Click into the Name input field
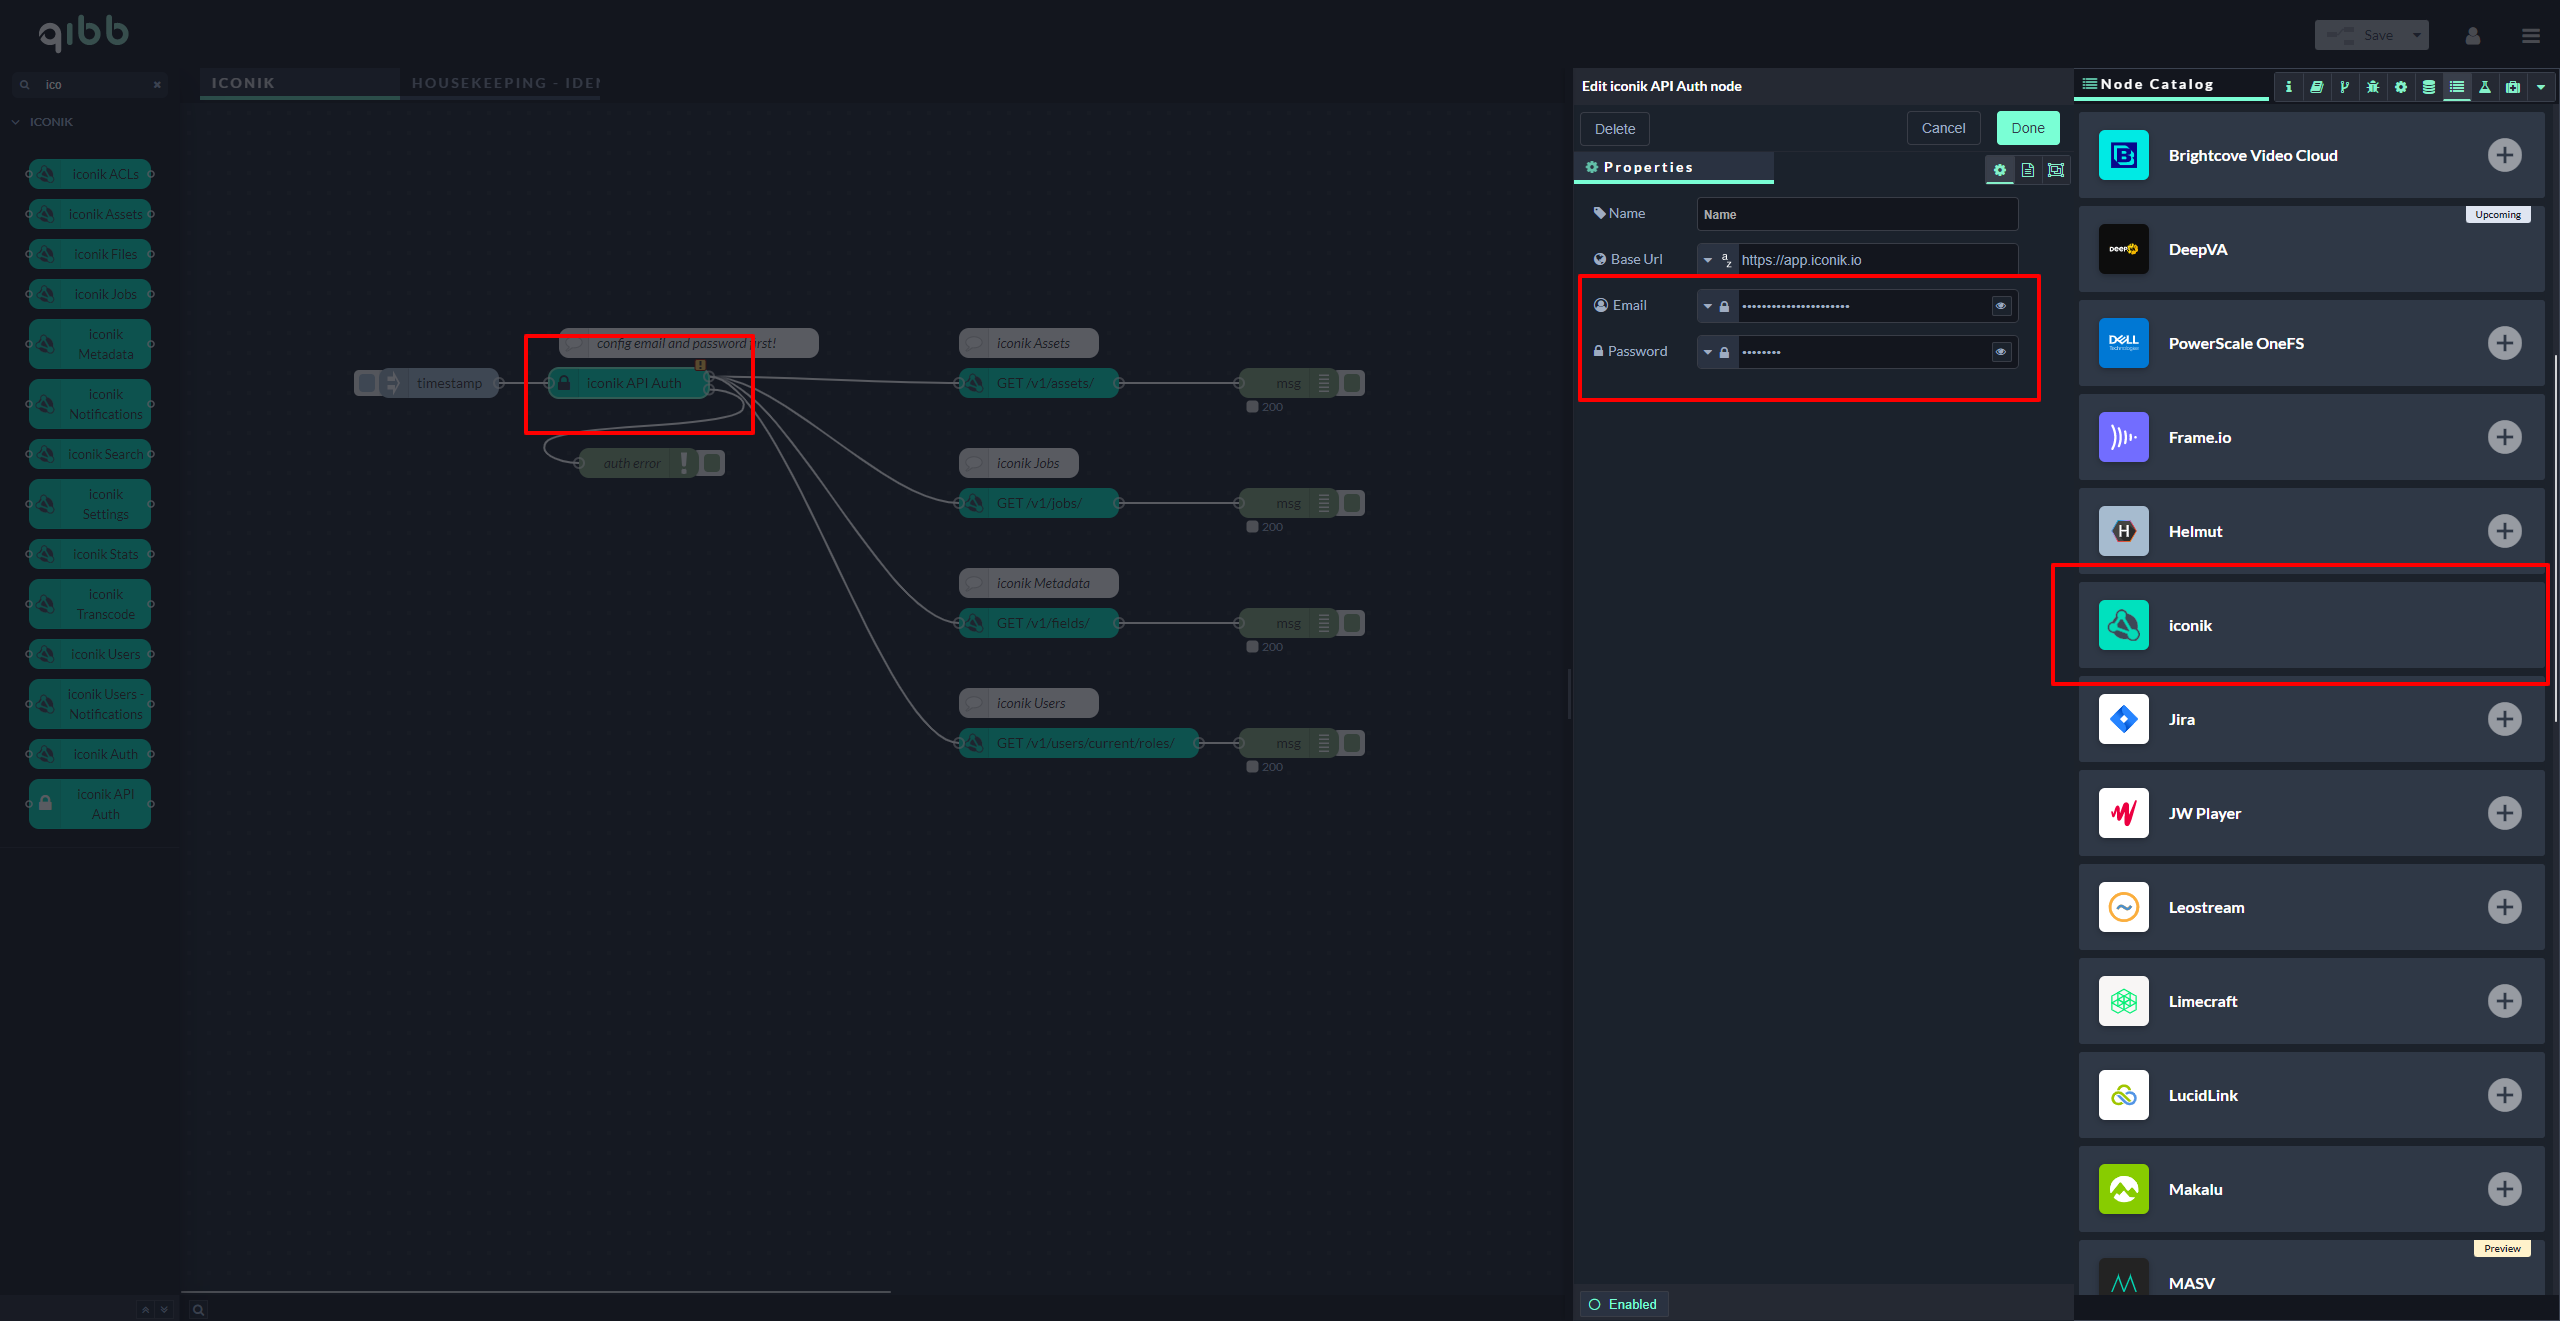2560x1321 pixels. (1856, 214)
